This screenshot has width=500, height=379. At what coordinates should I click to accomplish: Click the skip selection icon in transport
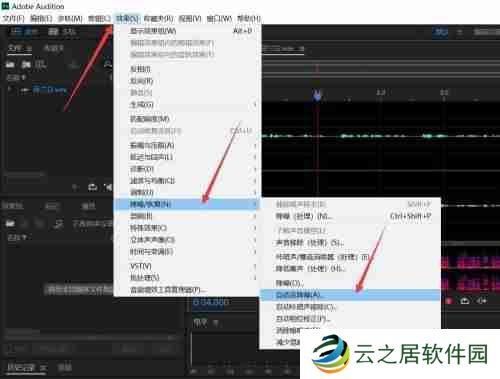[481, 301]
